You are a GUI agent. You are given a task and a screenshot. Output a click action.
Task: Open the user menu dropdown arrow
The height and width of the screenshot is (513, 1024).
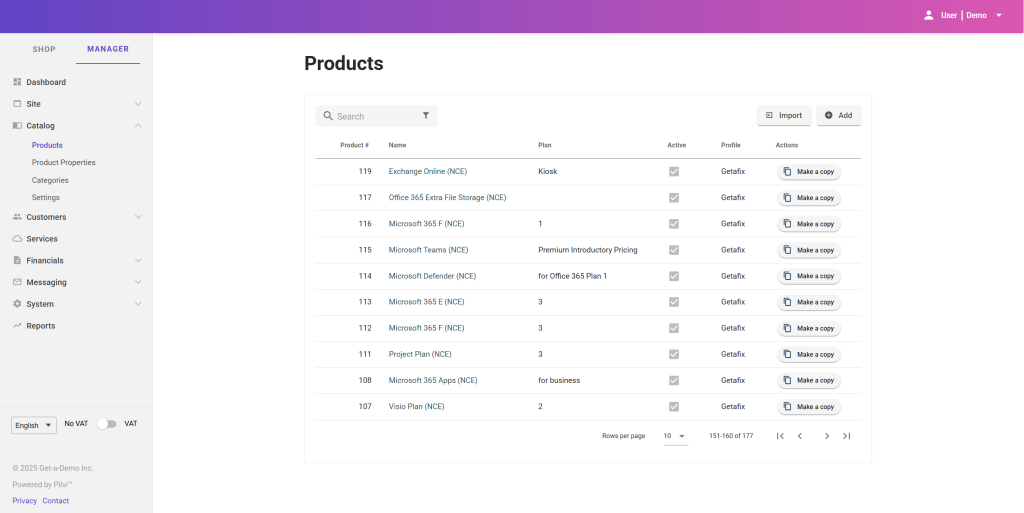pyautogui.click(x=999, y=15)
